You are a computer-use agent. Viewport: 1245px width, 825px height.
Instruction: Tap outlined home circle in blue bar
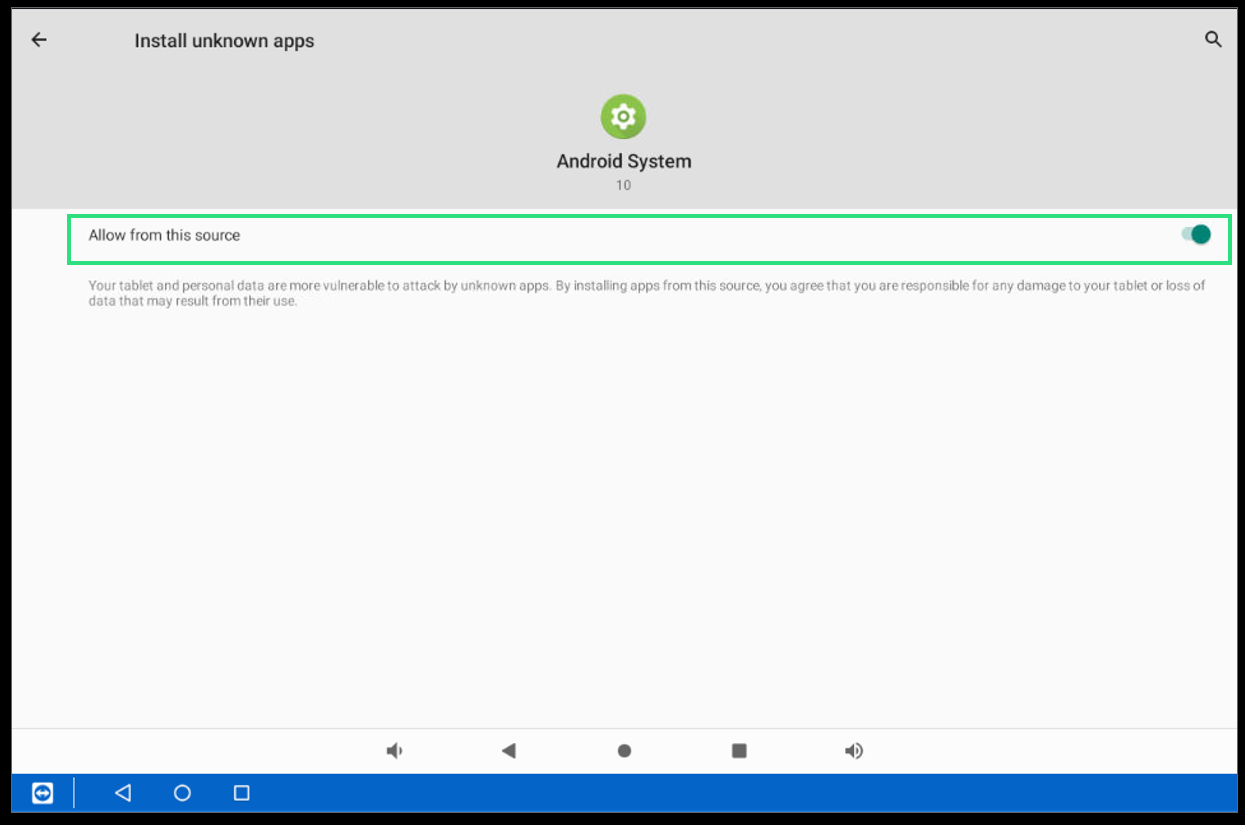(x=182, y=793)
